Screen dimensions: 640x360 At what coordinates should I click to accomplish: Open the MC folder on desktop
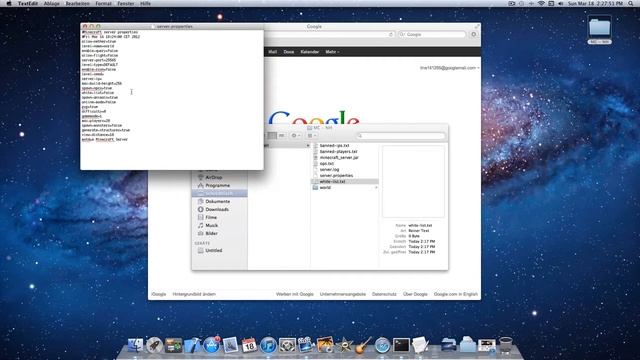point(600,30)
